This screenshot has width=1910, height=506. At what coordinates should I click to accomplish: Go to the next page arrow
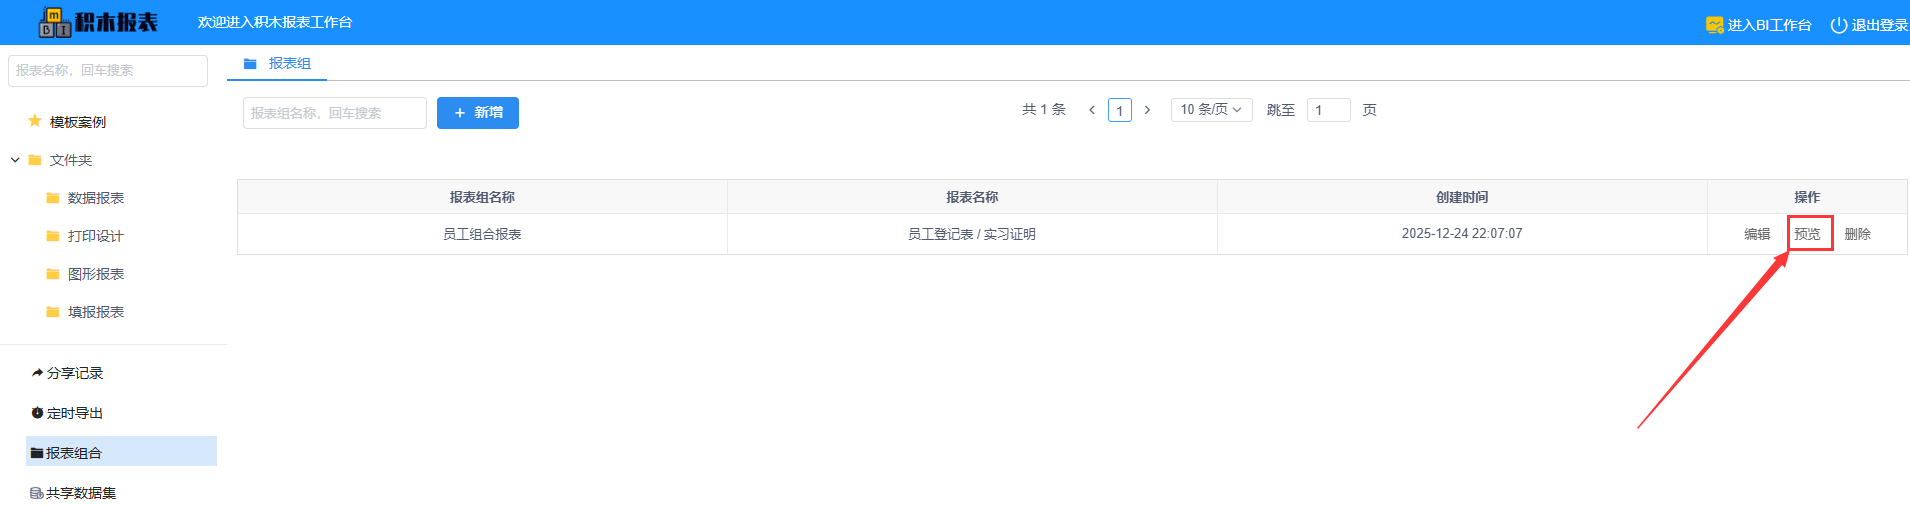coord(1147,110)
